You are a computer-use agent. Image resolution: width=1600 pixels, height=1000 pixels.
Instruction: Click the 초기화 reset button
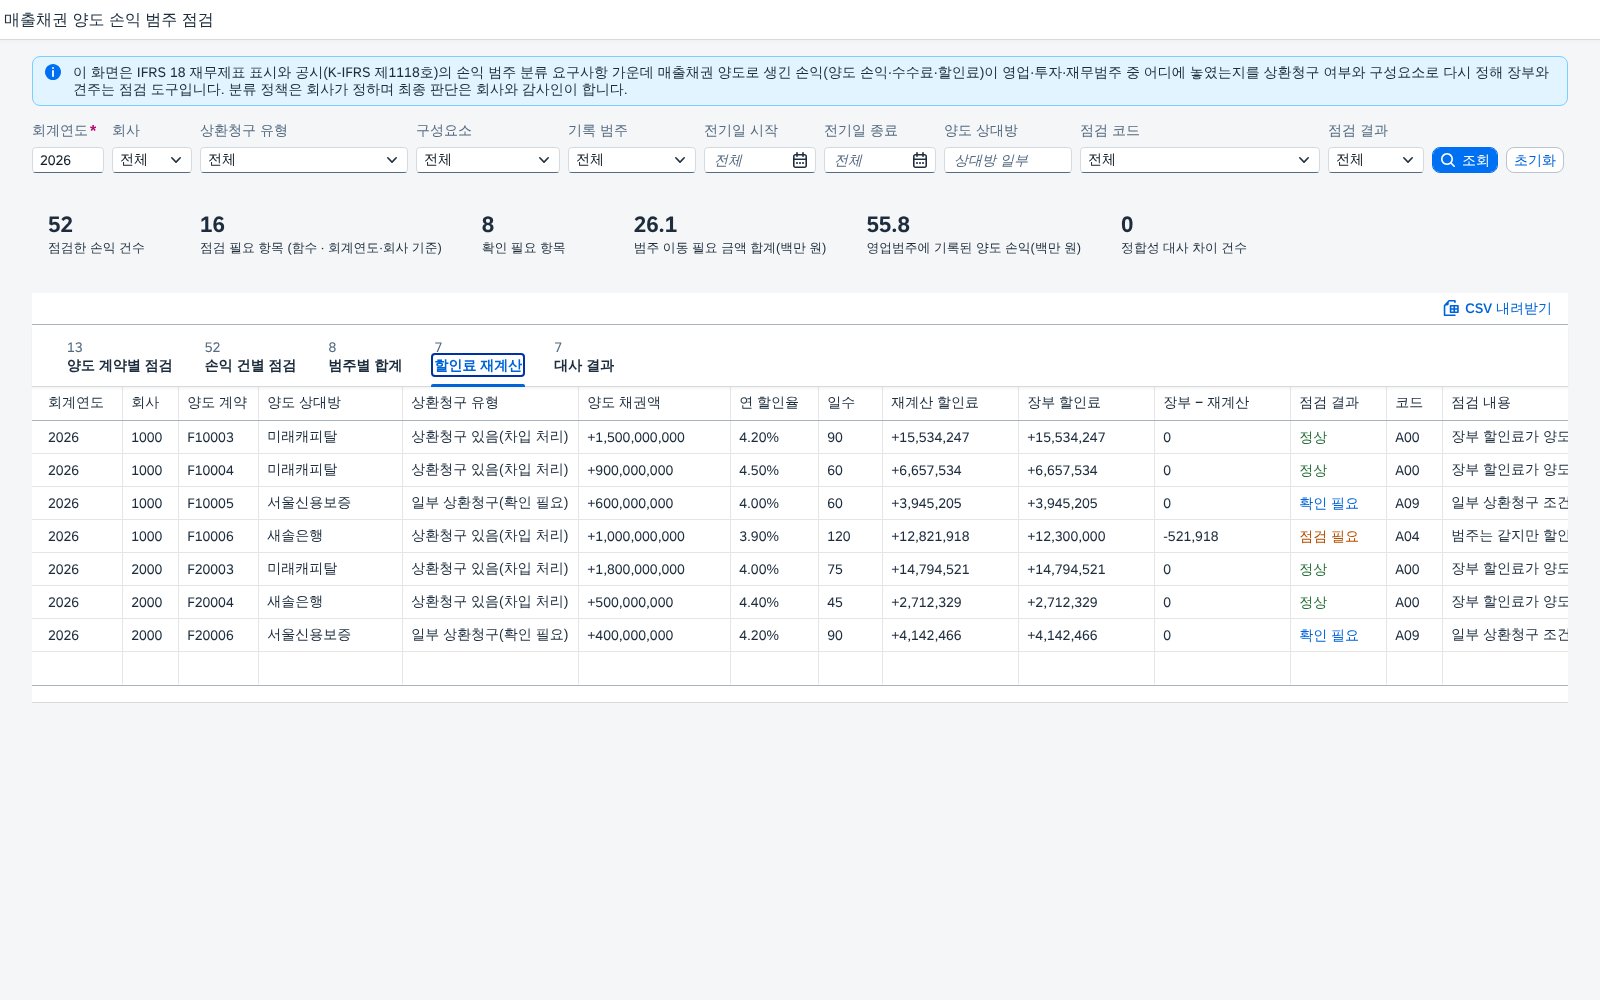(1534, 160)
